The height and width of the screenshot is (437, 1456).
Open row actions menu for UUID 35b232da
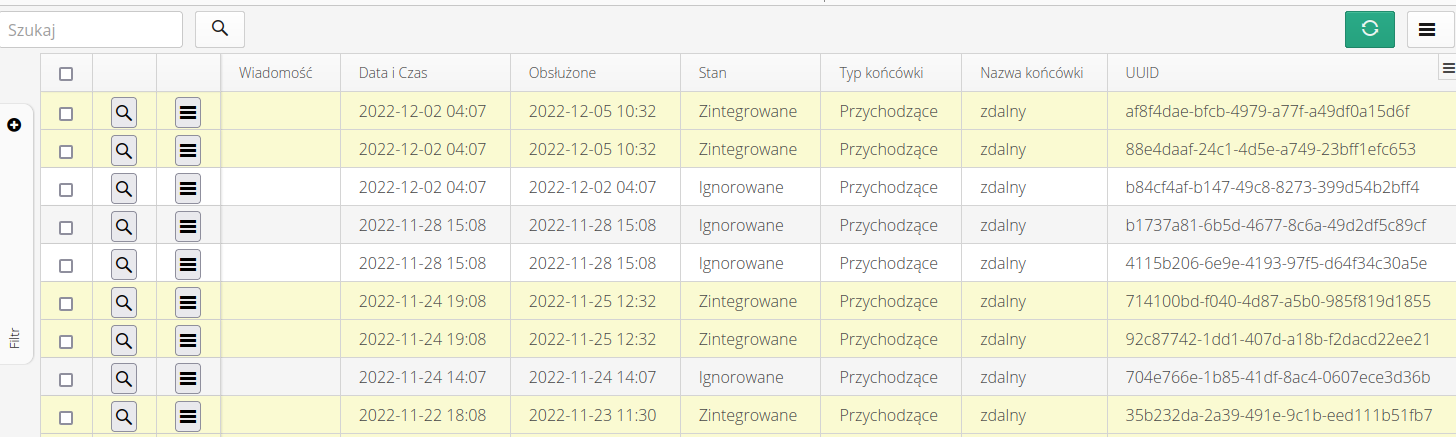pos(187,416)
